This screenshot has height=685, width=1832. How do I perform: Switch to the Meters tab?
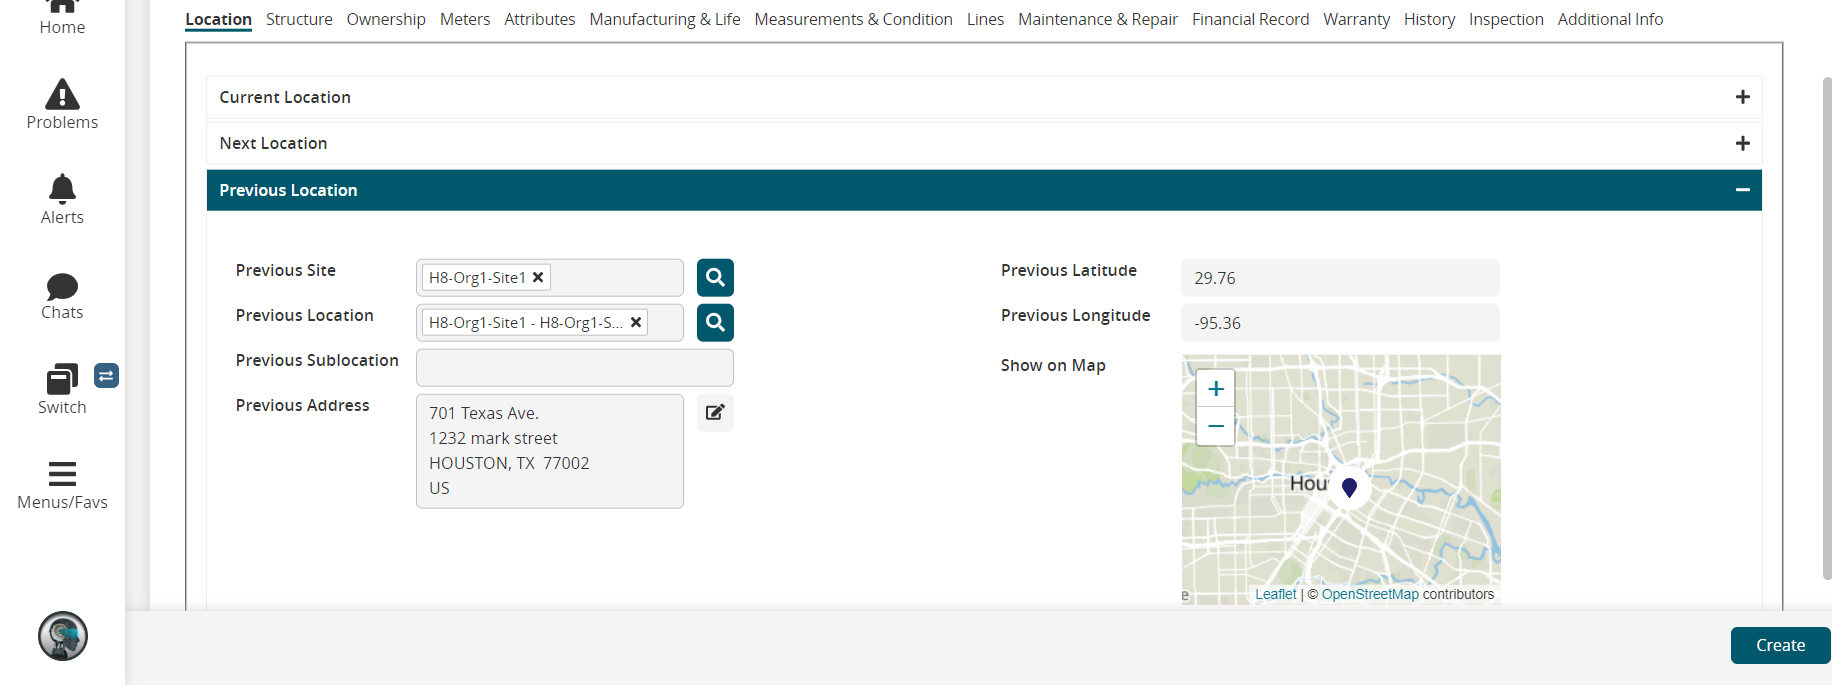coord(465,19)
